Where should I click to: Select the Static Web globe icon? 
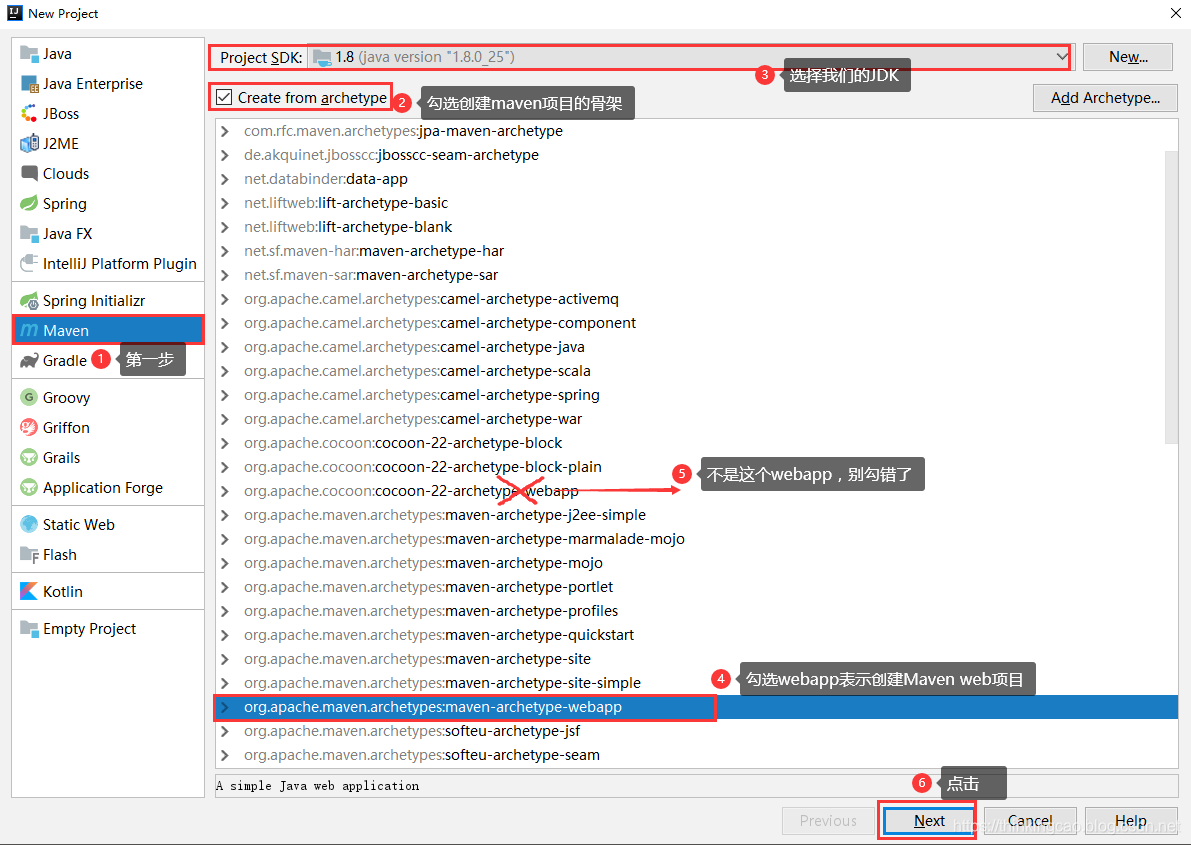(29, 524)
